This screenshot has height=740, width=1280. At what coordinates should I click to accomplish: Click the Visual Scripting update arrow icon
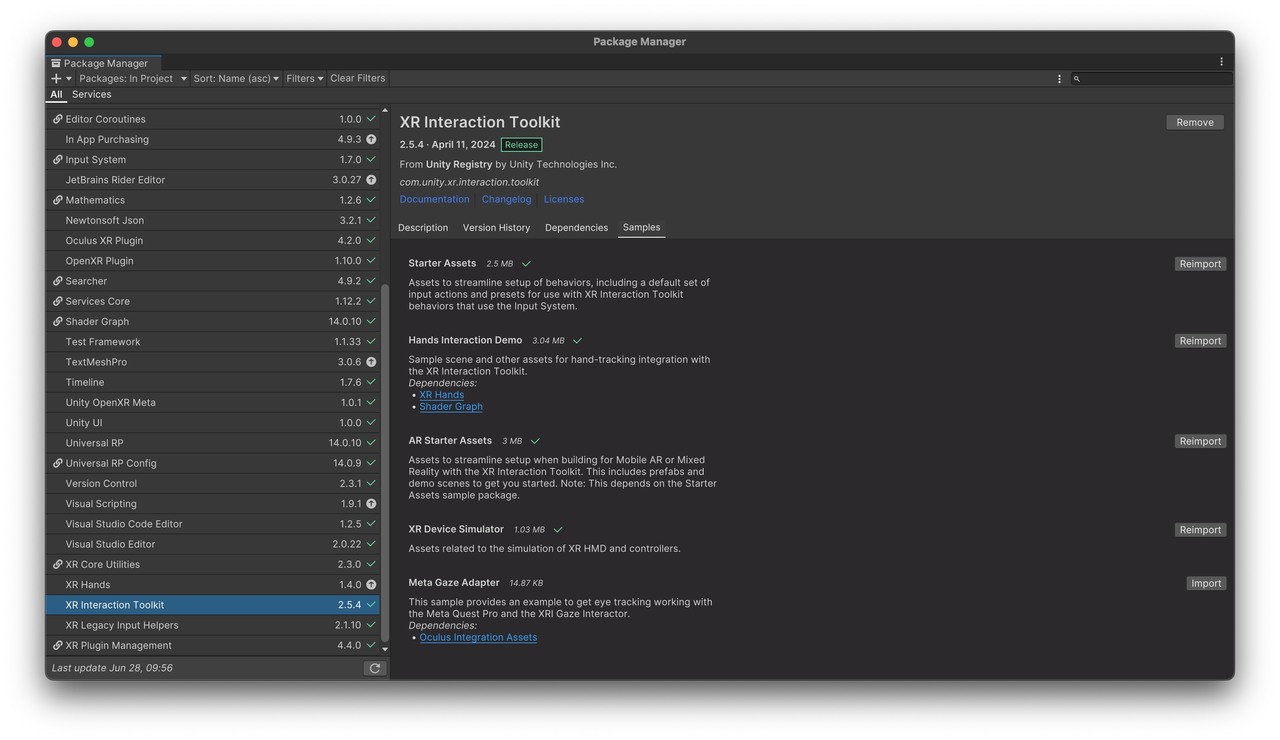(371, 504)
